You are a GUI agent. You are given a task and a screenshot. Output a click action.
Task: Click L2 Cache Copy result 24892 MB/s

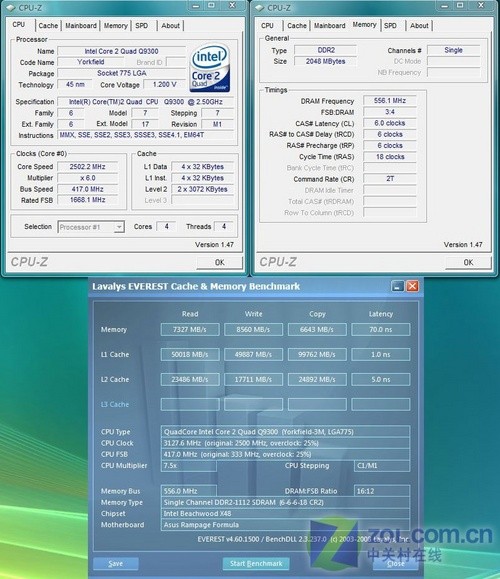click(317, 379)
